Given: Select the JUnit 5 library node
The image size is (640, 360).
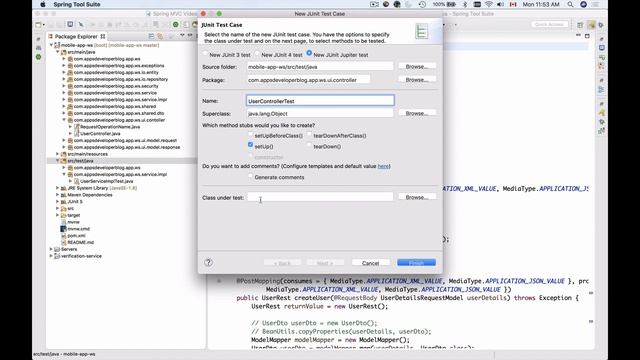Looking at the screenshot, I should 75,202.
